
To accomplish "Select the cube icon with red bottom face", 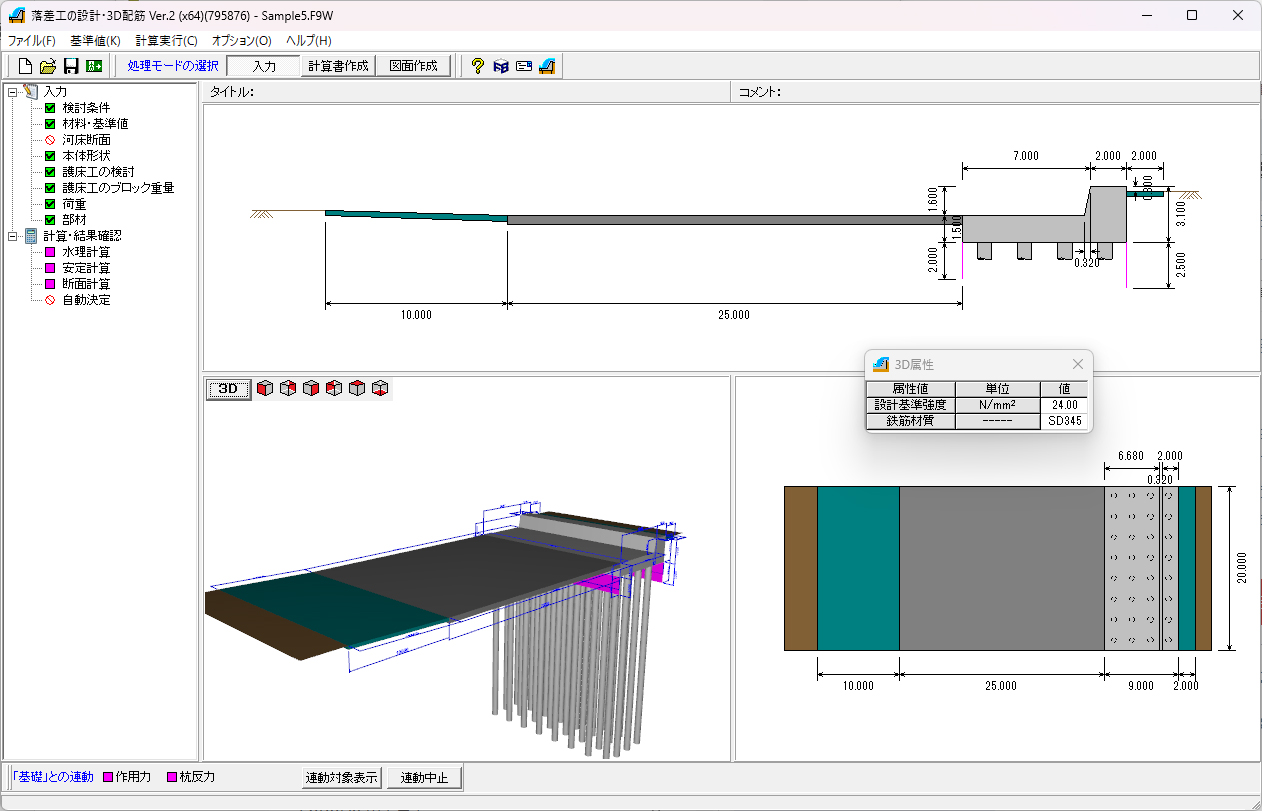I will (380, 388).
